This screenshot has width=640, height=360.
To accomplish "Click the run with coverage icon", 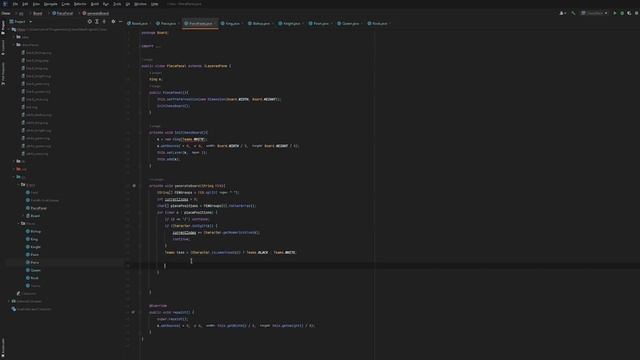I will tap(629, 13).
